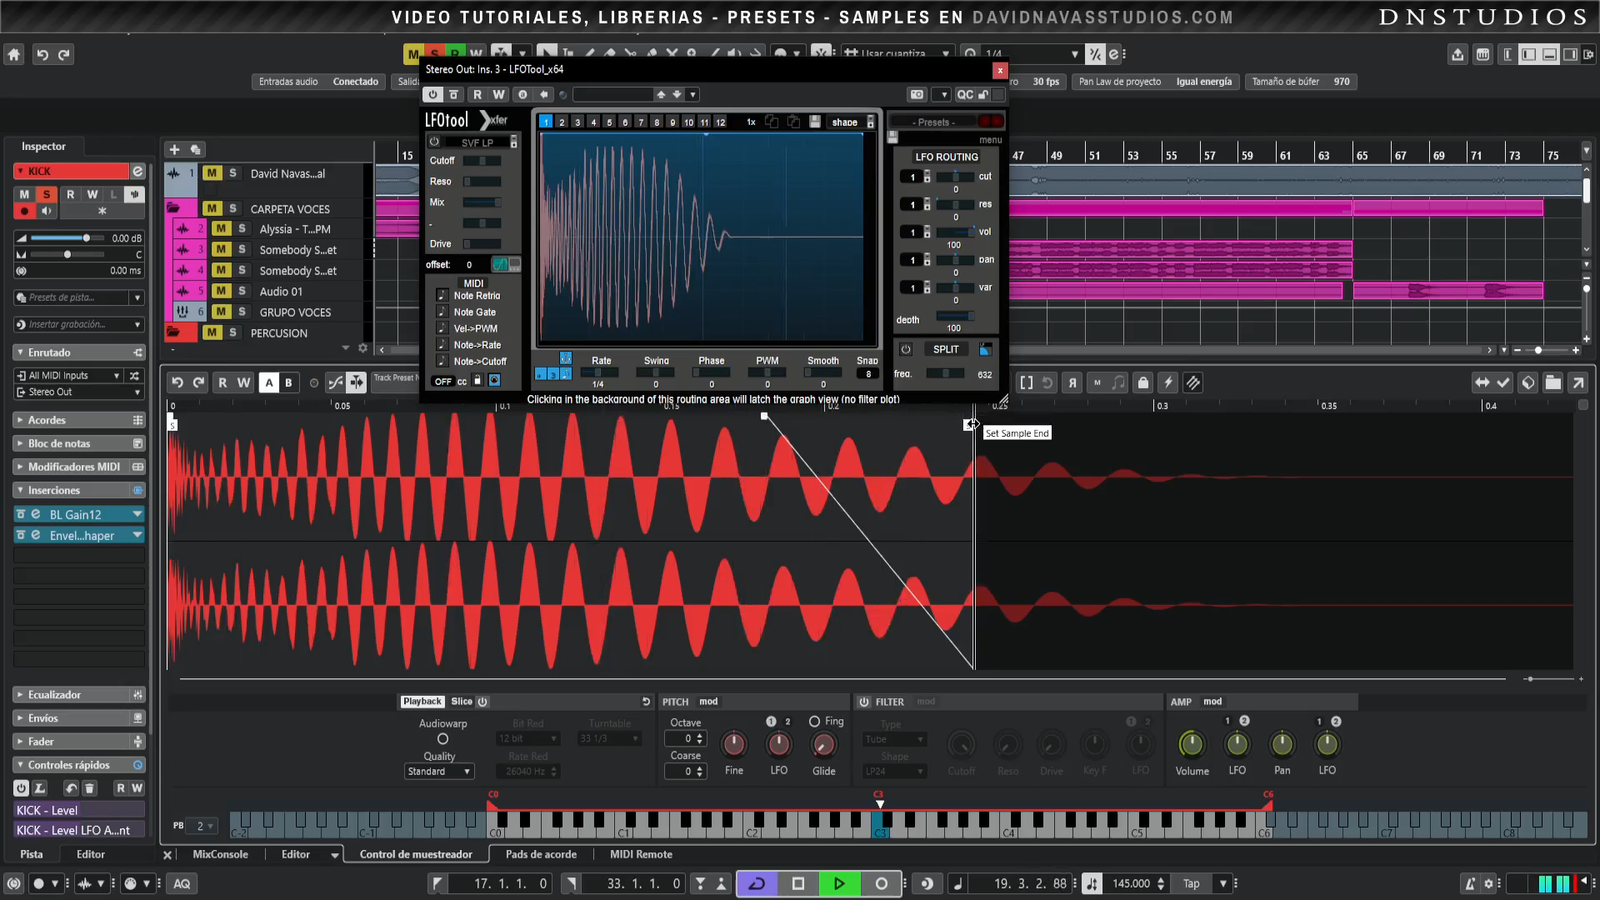Viewport: 1600px width, 900px height.
Task: Toggle the FILTER section power button
Action: tap(864, 702)
